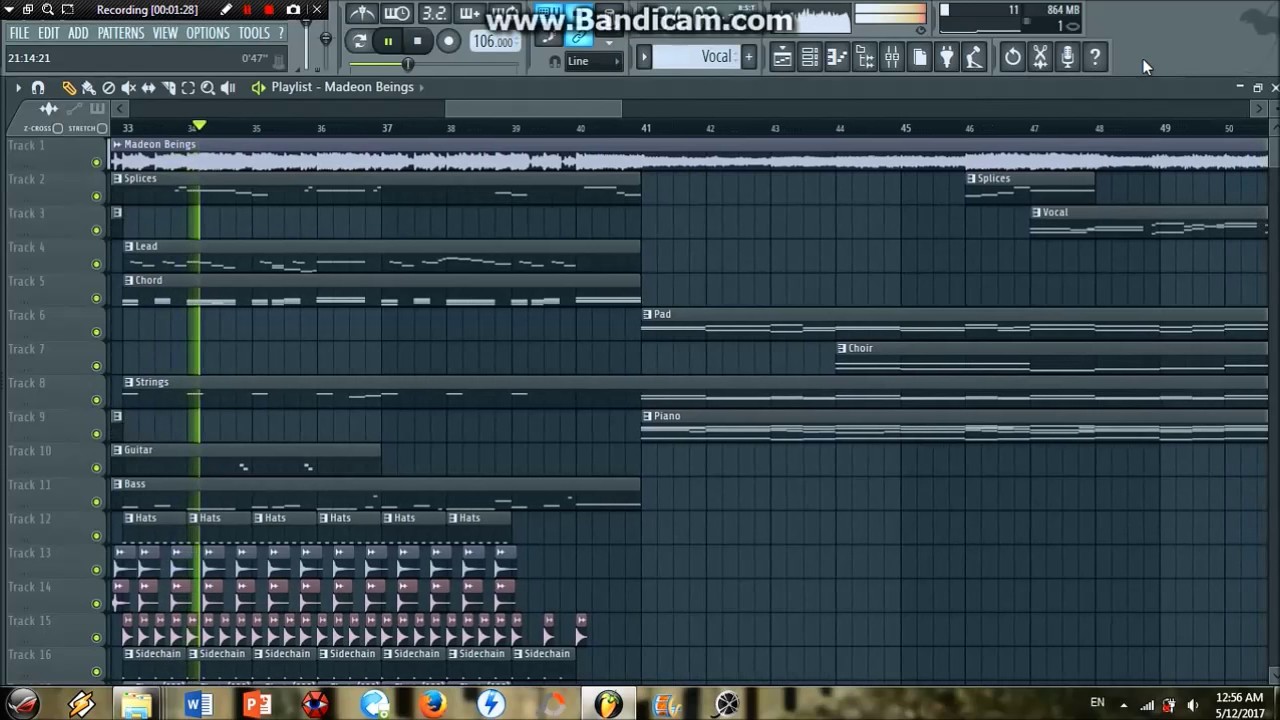The width and height of the screenshot is (1280, 720).
Task: Open the PATTERNS menu
Action: 121,33
